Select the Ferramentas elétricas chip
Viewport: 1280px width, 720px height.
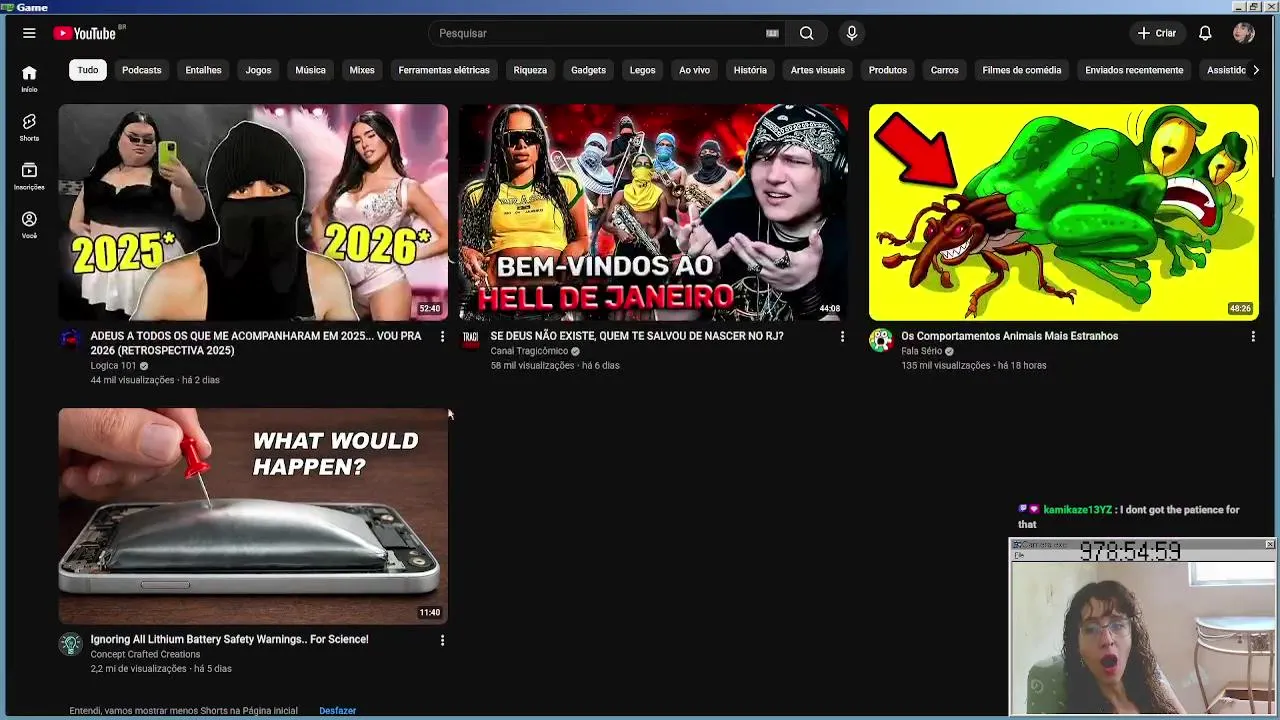444,70
